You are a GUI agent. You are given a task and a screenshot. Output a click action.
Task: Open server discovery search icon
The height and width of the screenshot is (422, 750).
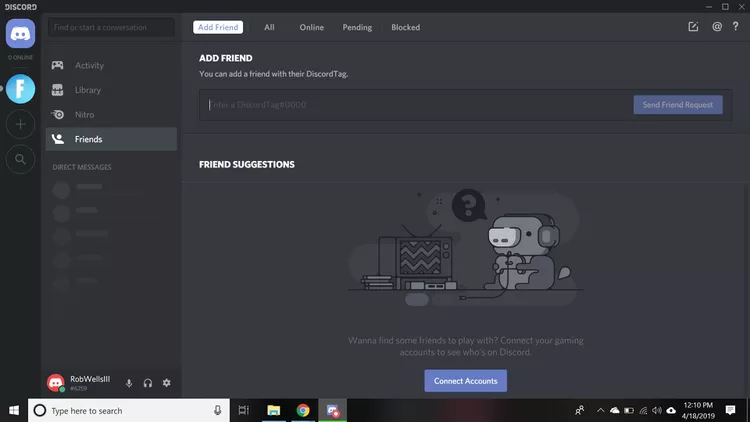coord(20,159)
